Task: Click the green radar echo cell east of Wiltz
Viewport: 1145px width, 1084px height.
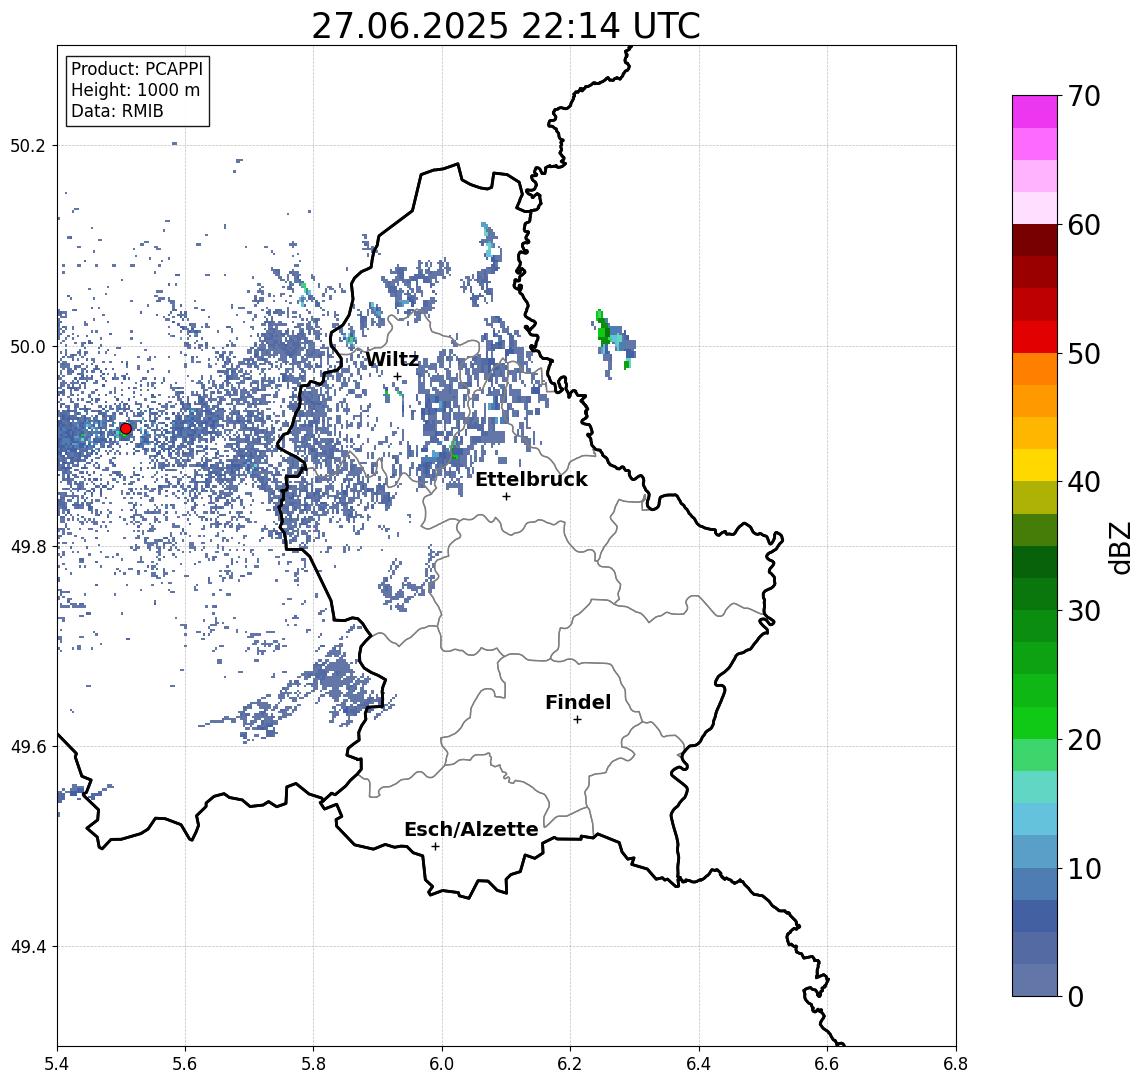Action: 603,332
